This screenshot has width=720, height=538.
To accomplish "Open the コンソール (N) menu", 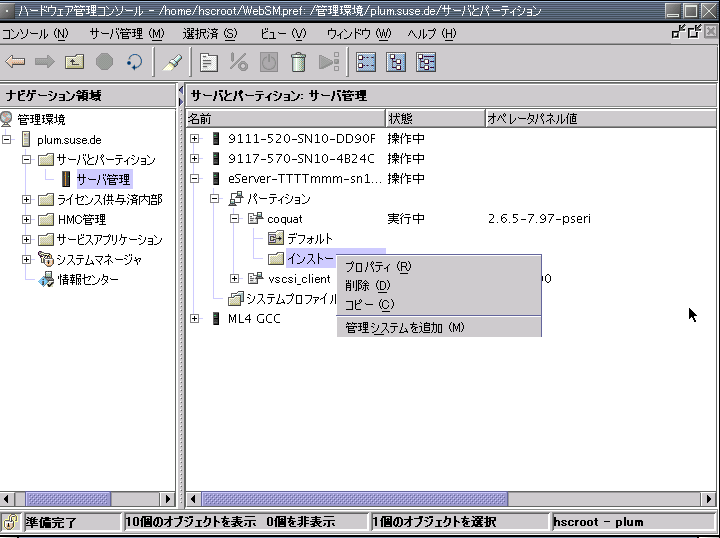I will 35,34.
